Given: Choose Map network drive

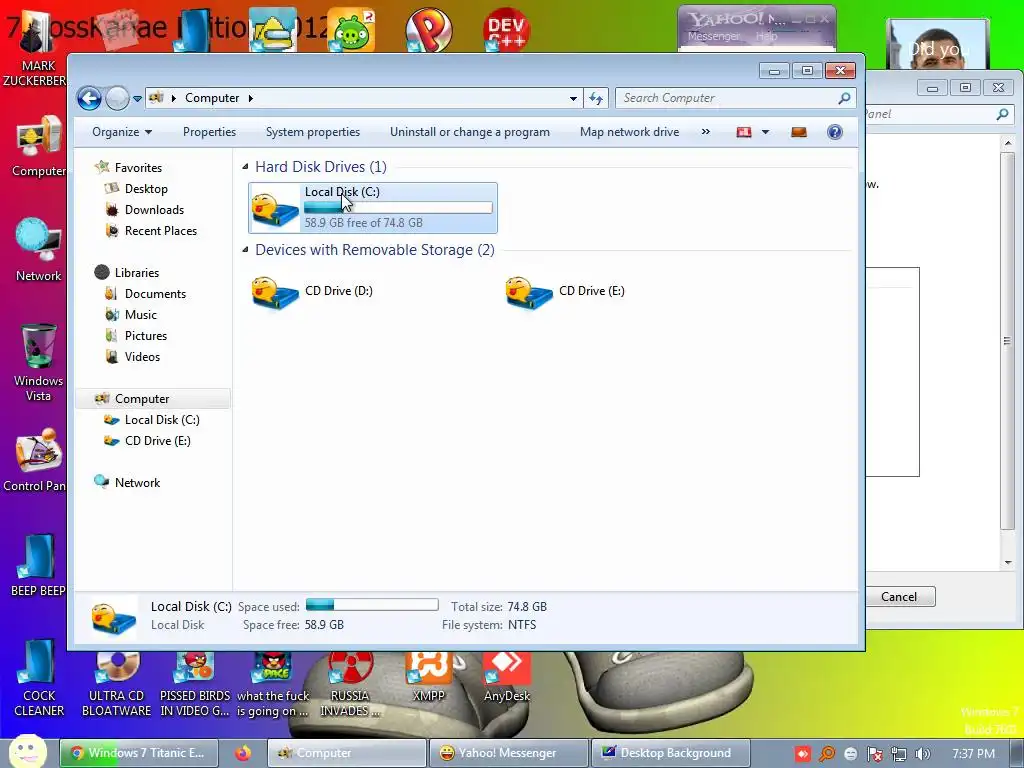Looking at the screenshot, I should [x=630, y=132].
